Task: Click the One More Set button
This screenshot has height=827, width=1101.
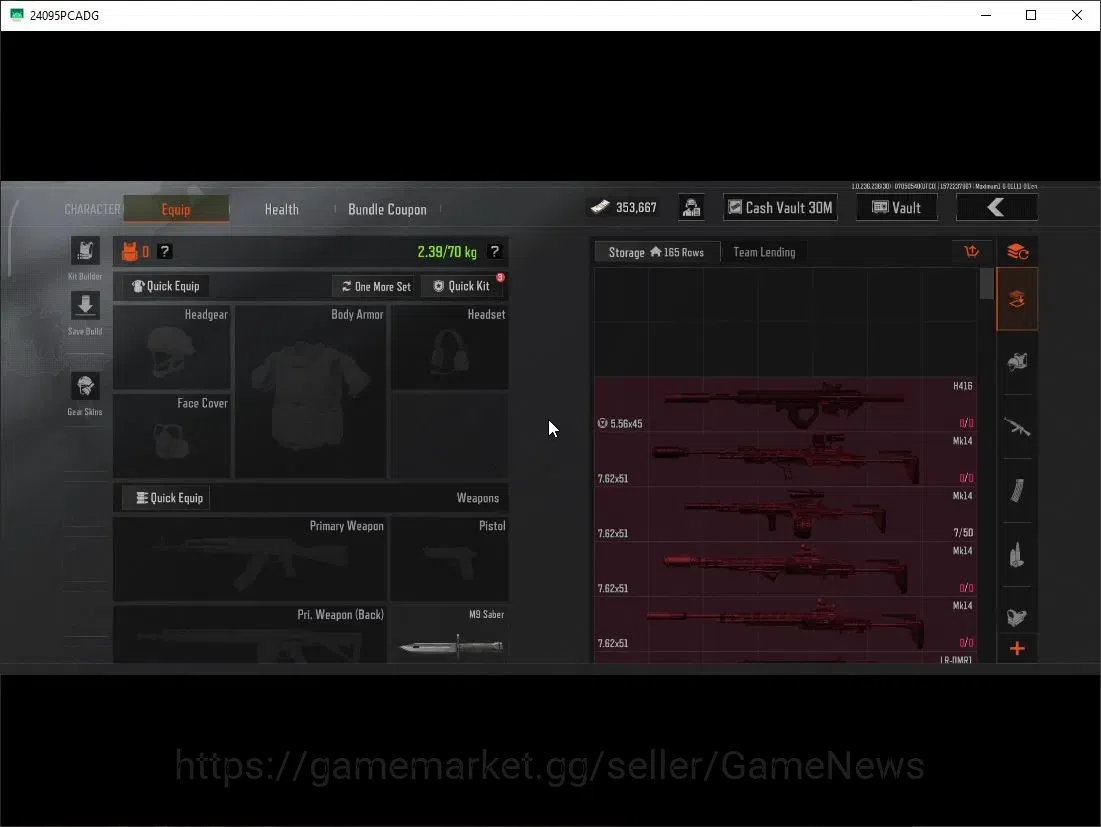Action: coord(376,286)
